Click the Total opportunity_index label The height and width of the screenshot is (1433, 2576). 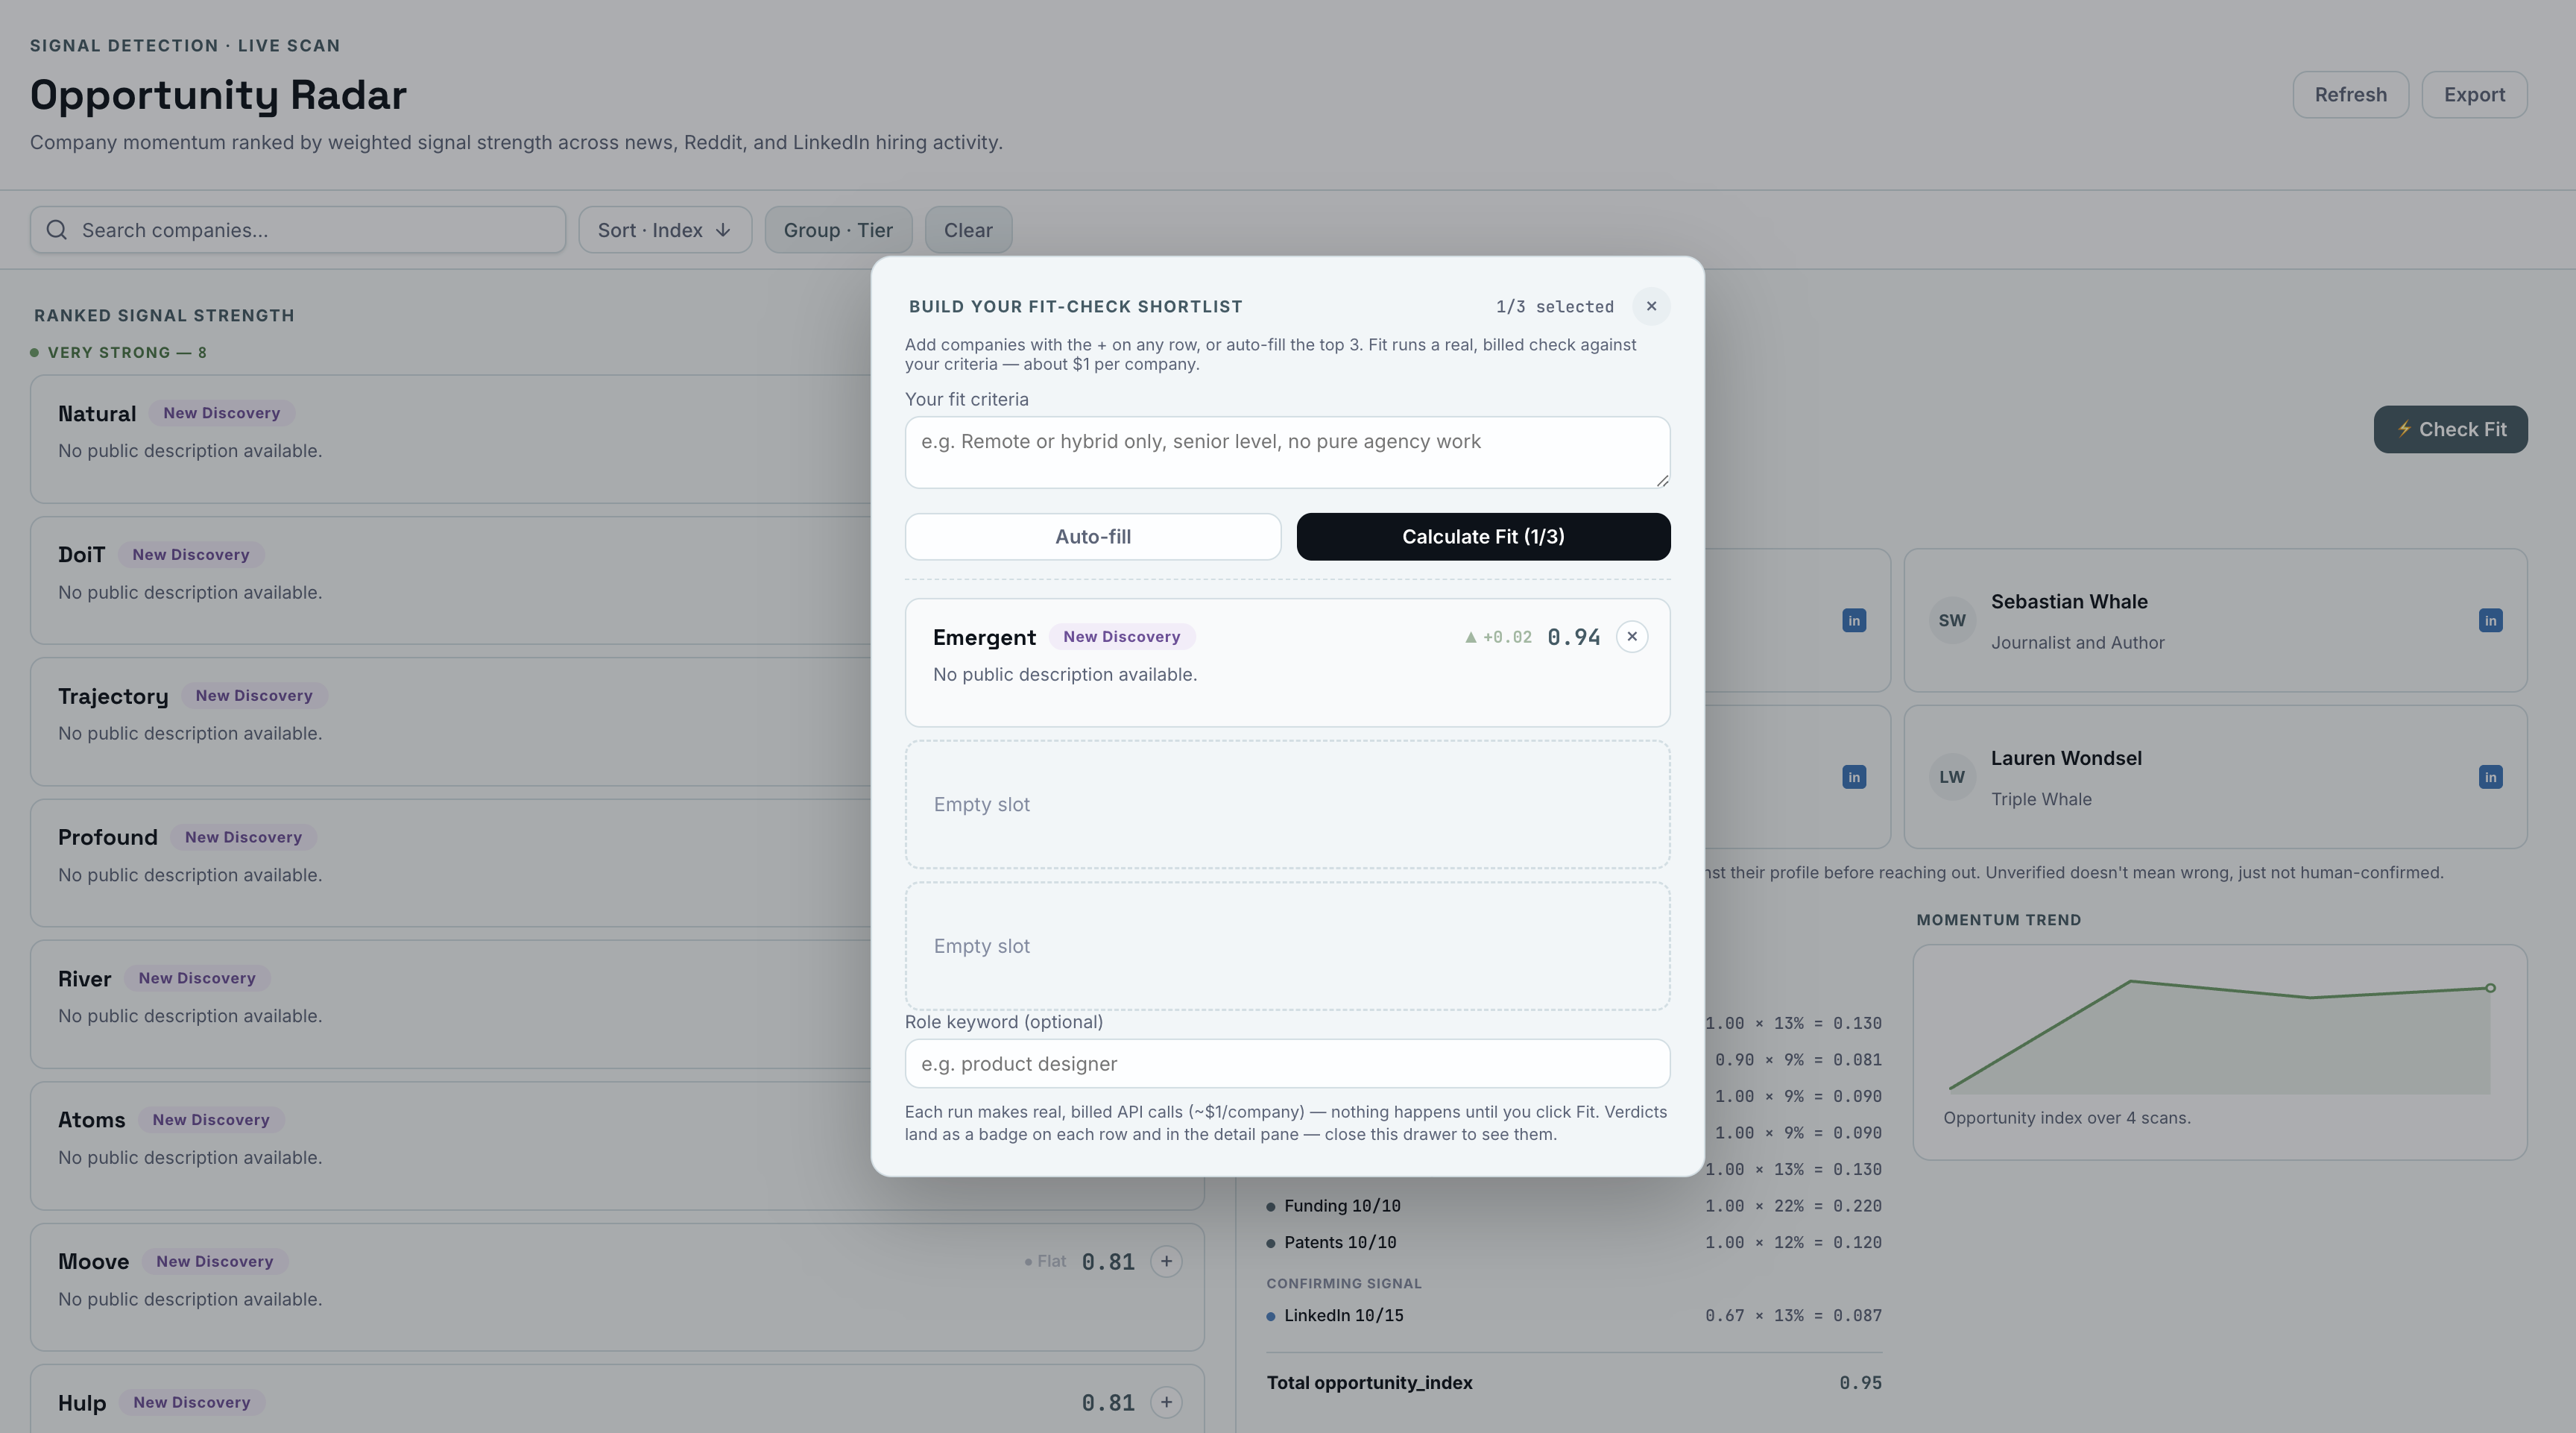[x=1369, y=1383]
